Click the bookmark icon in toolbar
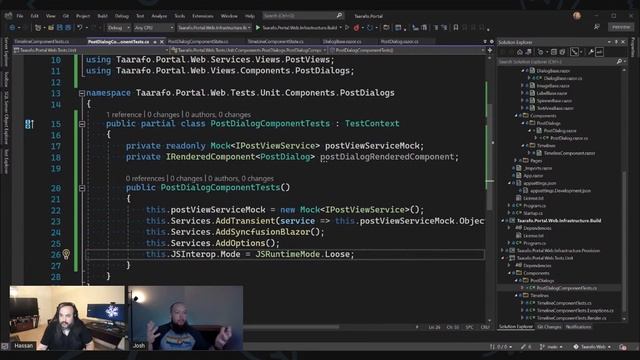Screen dimensions: 640x360 click(456, 28)
